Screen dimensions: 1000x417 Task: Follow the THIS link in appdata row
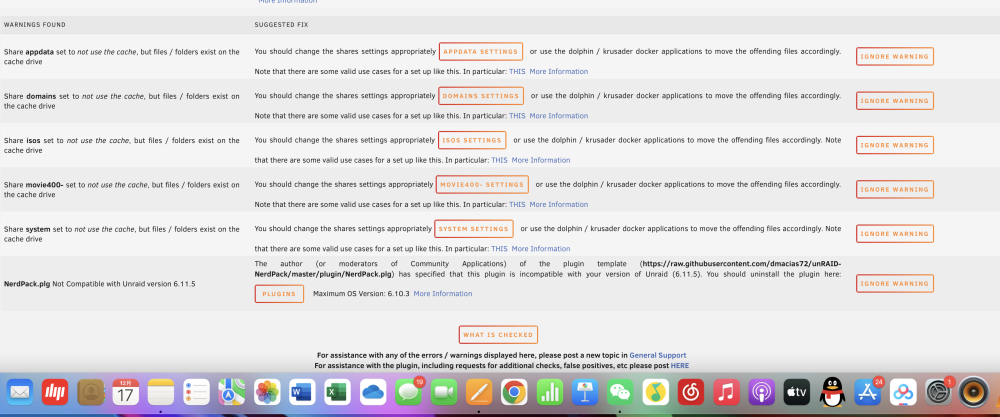pyautogui.click(x=517, y=71)
